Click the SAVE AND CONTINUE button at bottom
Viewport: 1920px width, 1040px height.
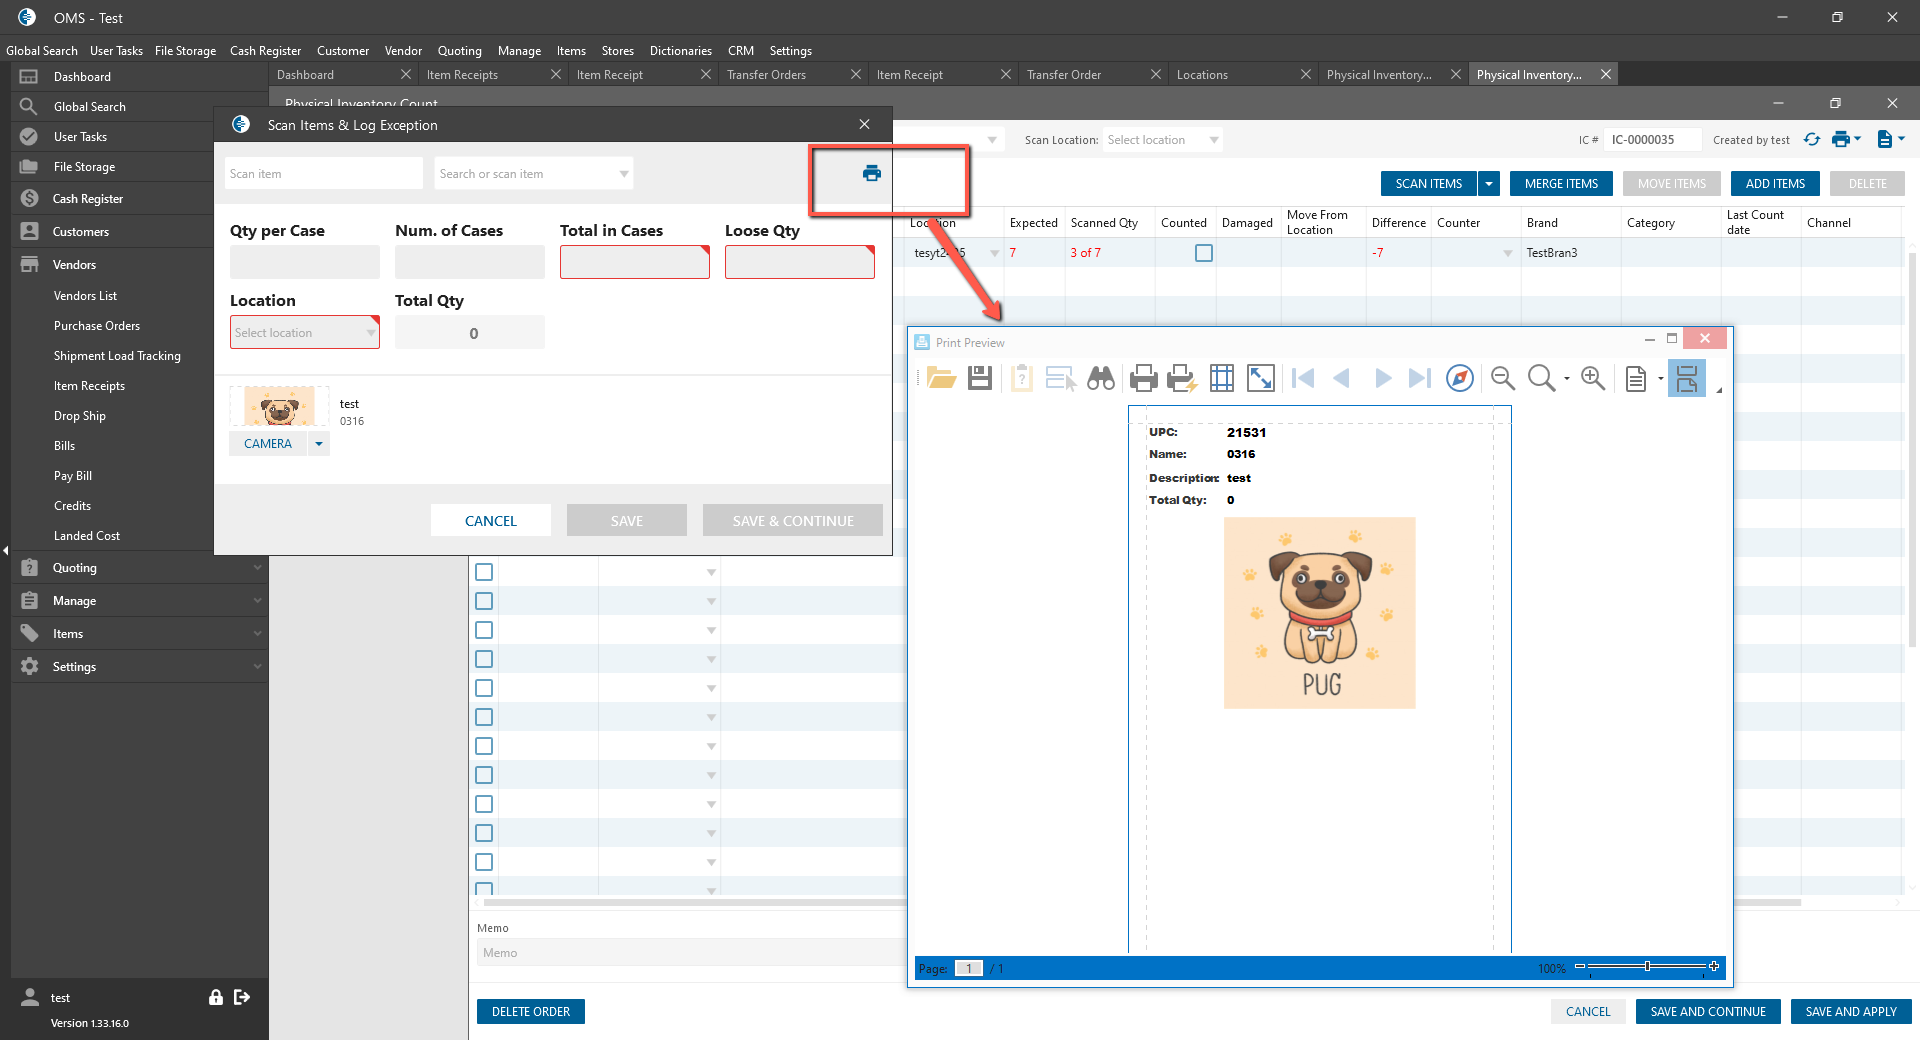(x=1708, y=1012)
